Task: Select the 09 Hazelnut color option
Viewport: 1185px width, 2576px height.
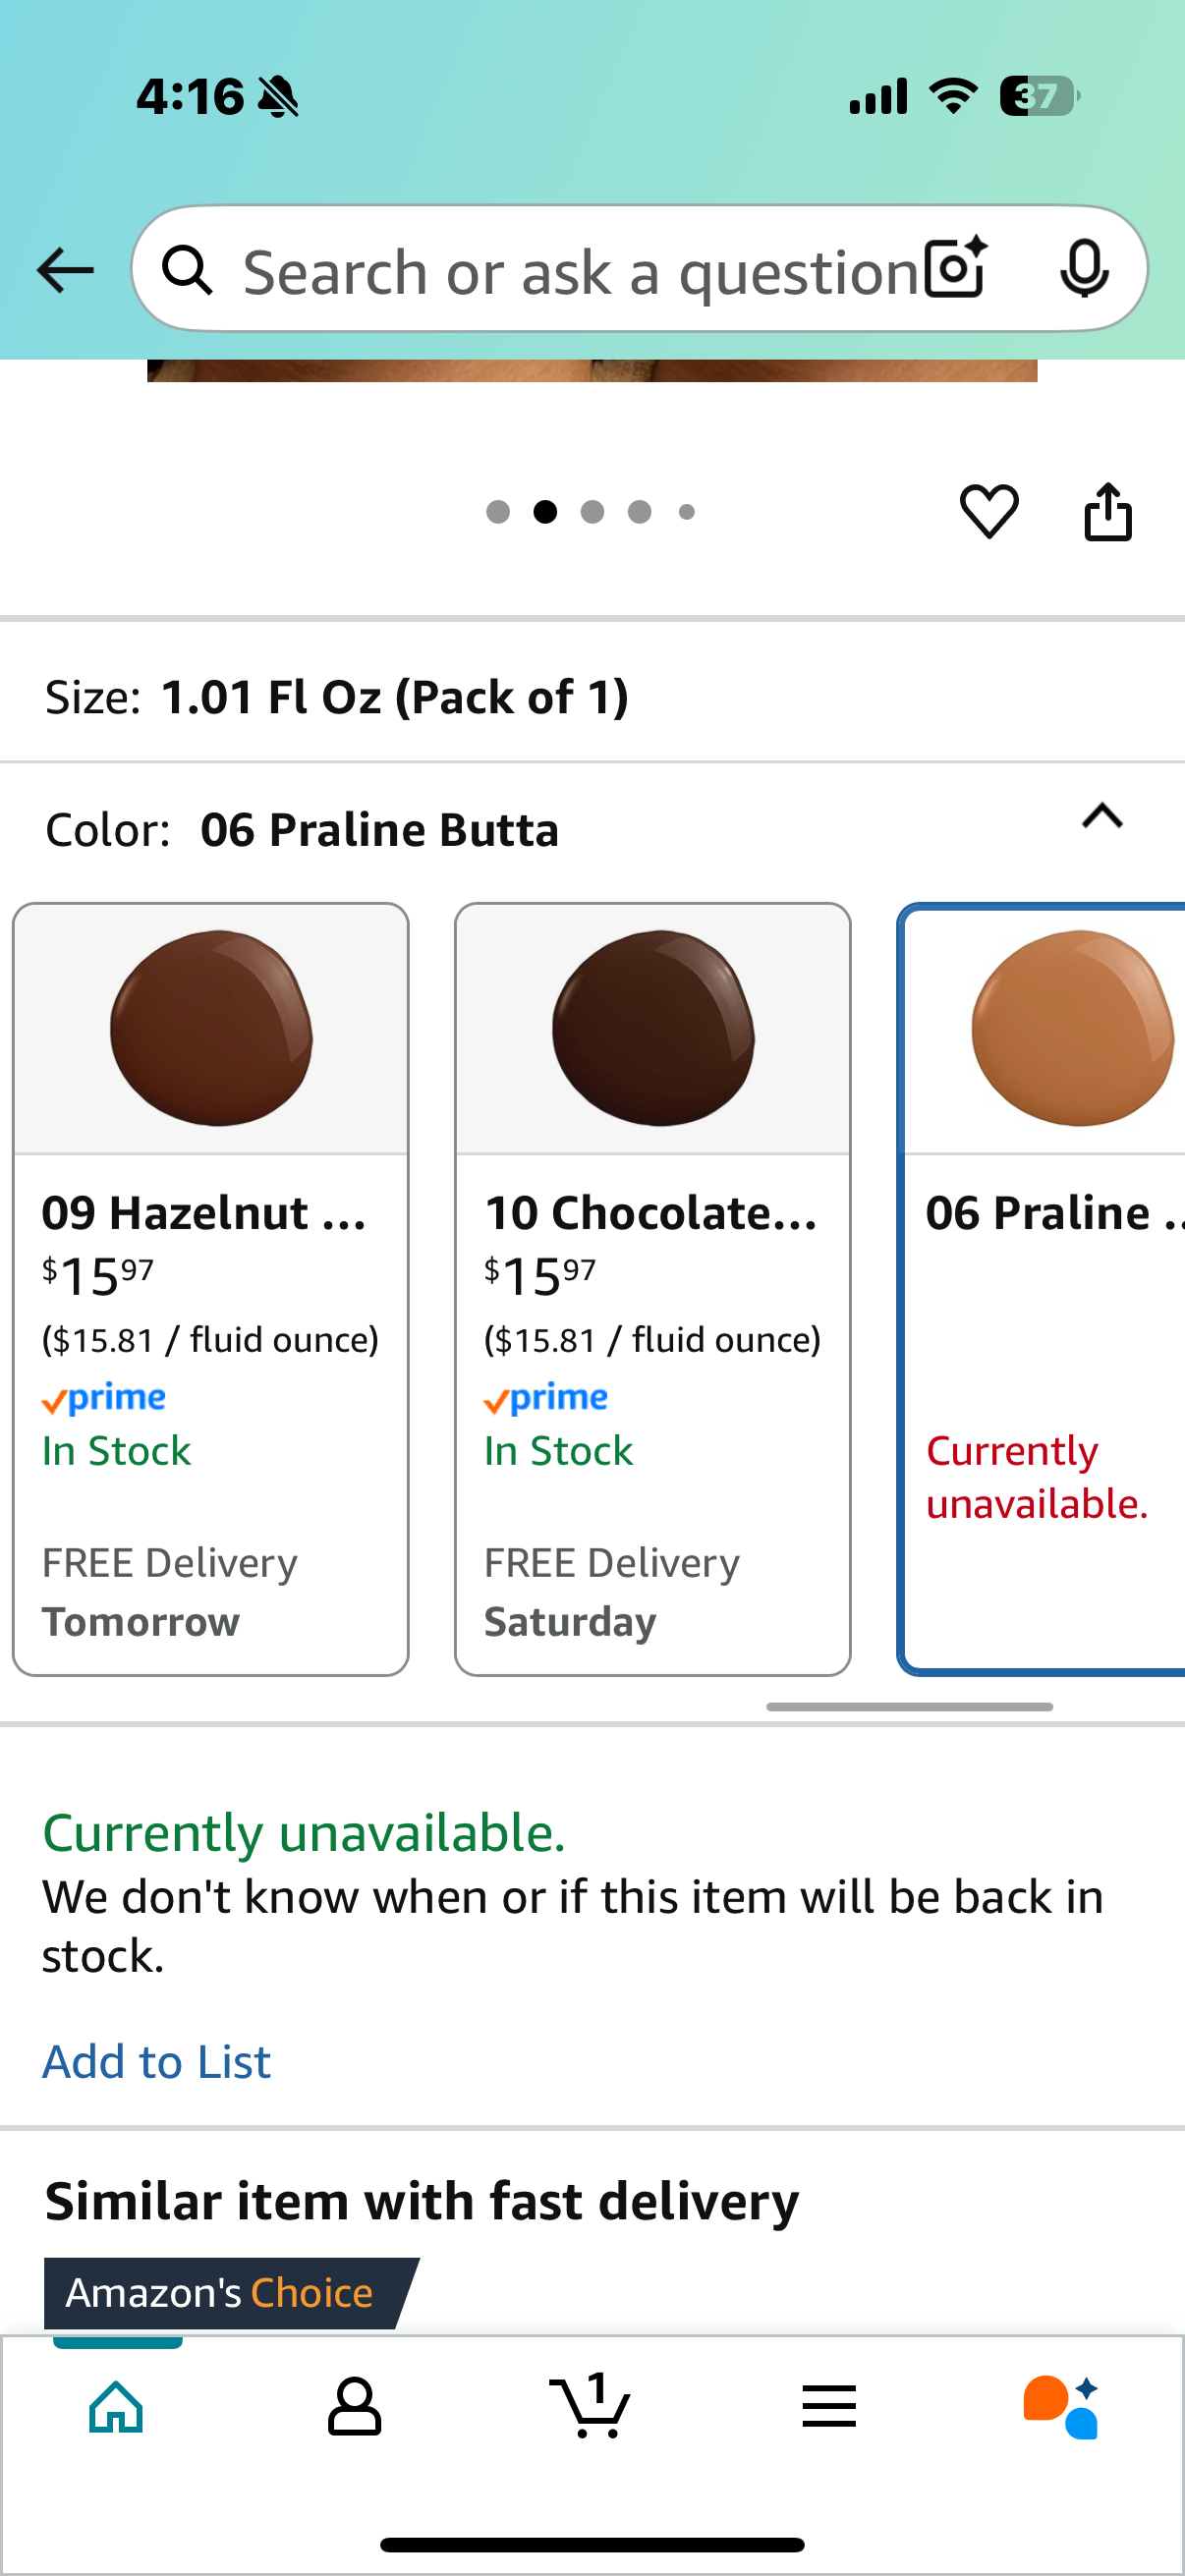Action: [x=211, y=1289]
